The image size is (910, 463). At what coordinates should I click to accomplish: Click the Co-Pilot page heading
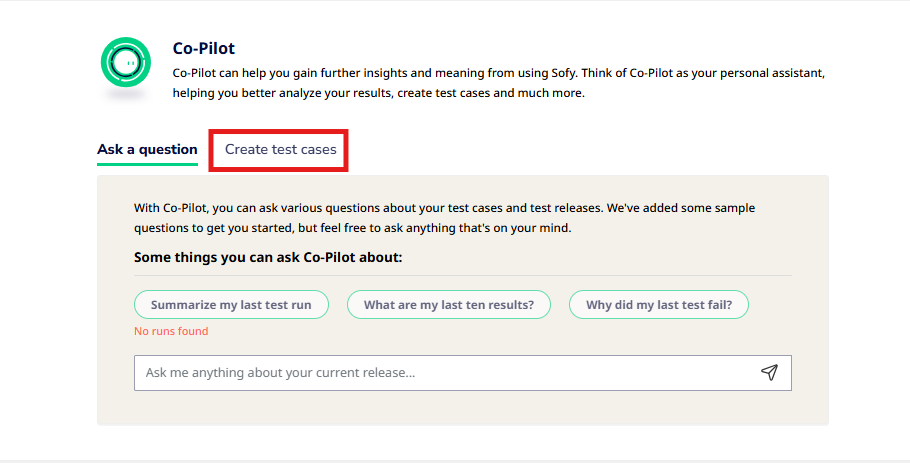[204, 48]
